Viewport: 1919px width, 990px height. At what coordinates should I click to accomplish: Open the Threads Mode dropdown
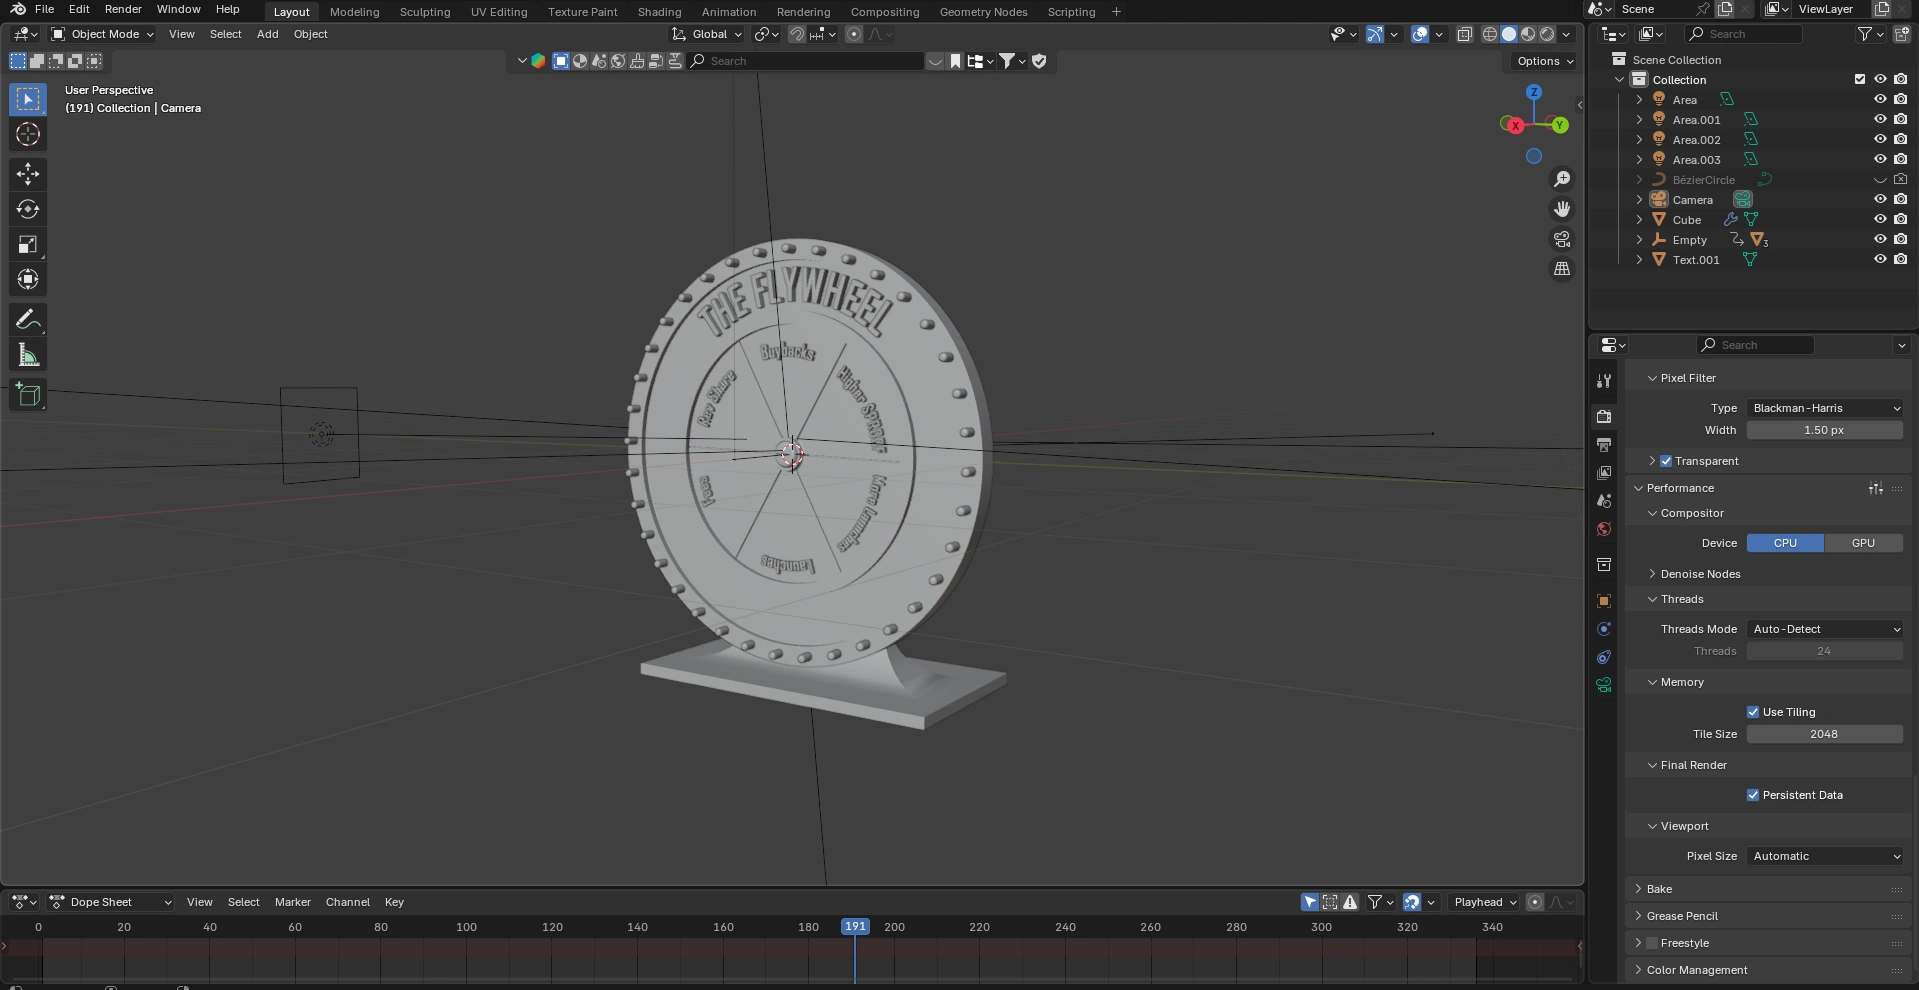[1824, 629]
